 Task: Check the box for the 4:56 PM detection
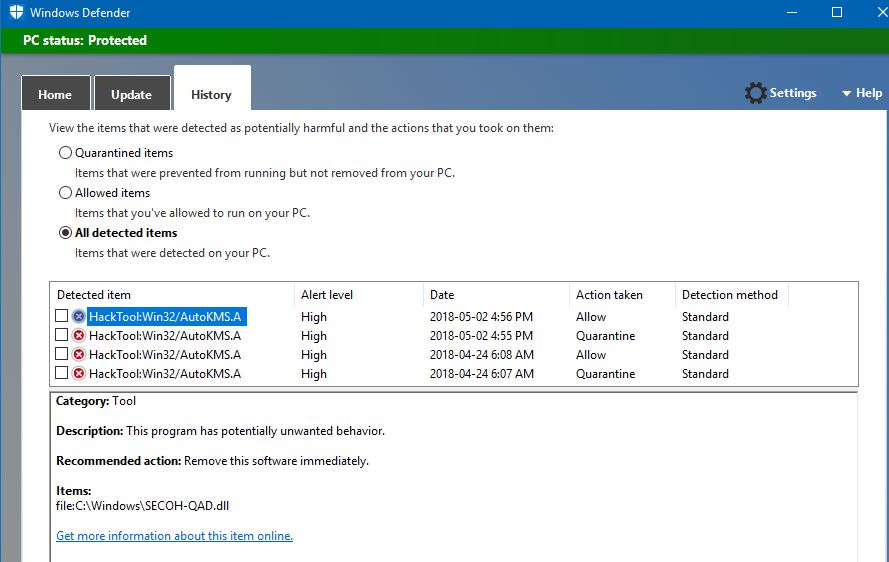click(62, 316)
